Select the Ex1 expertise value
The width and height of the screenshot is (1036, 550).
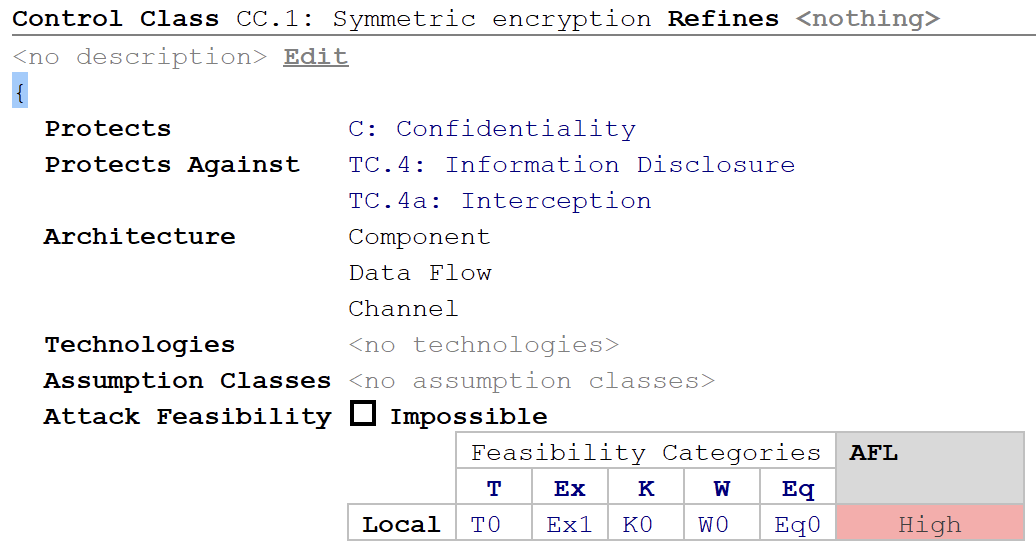(x=569, y=524)
